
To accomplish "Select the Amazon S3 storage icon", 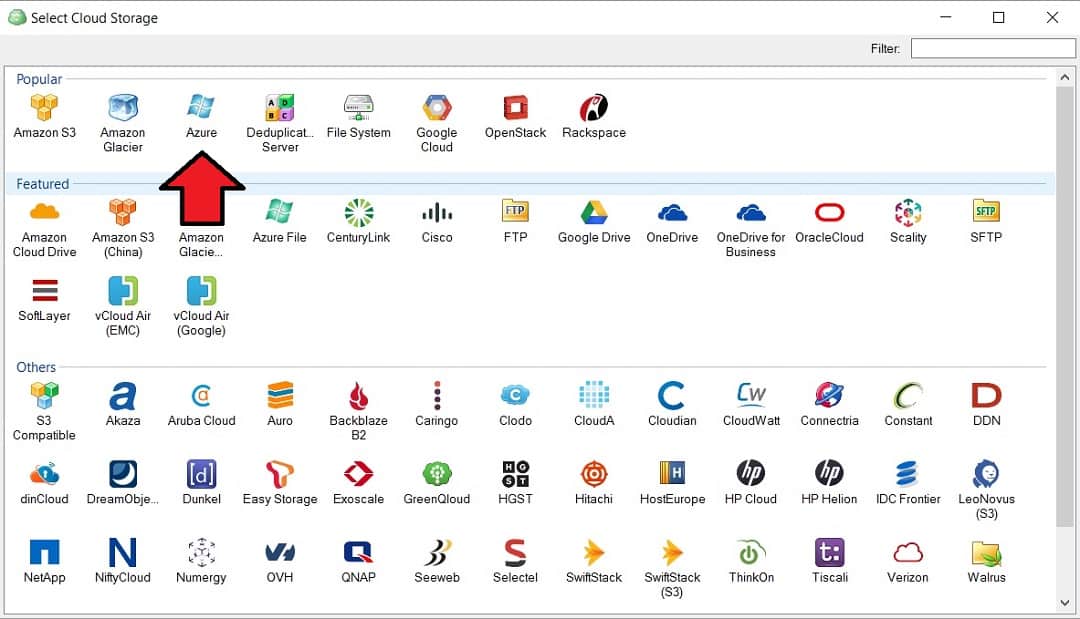I will pyautogui.click(x=44, y=108).
